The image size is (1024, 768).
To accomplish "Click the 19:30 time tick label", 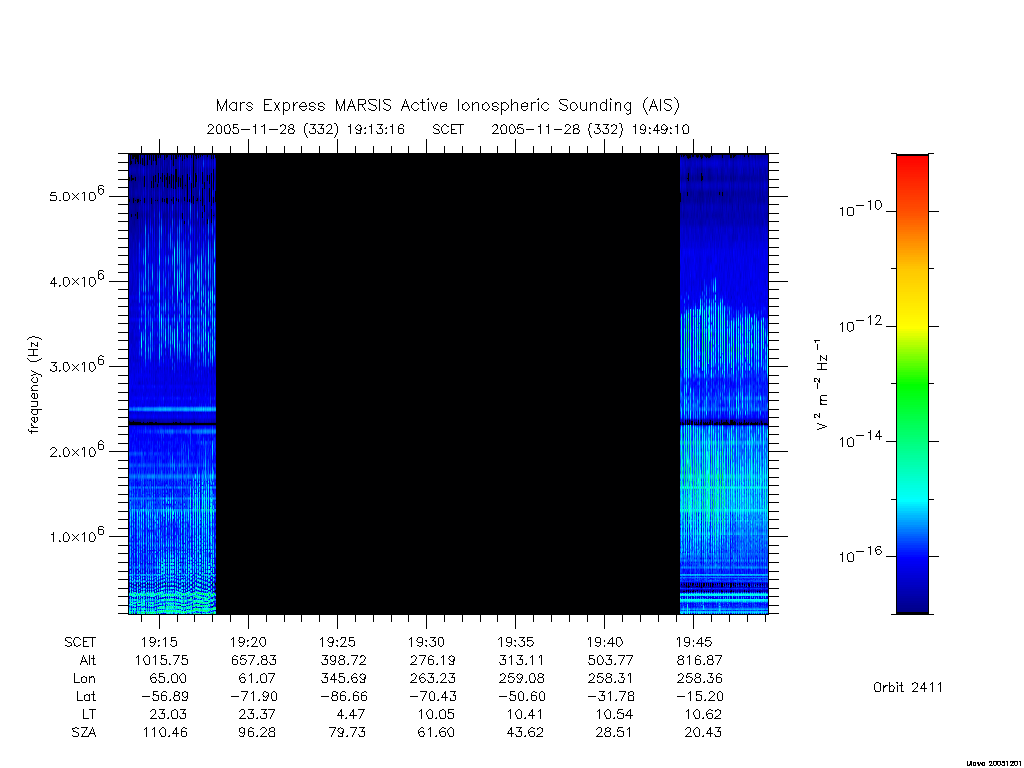I will click(426, 642).
